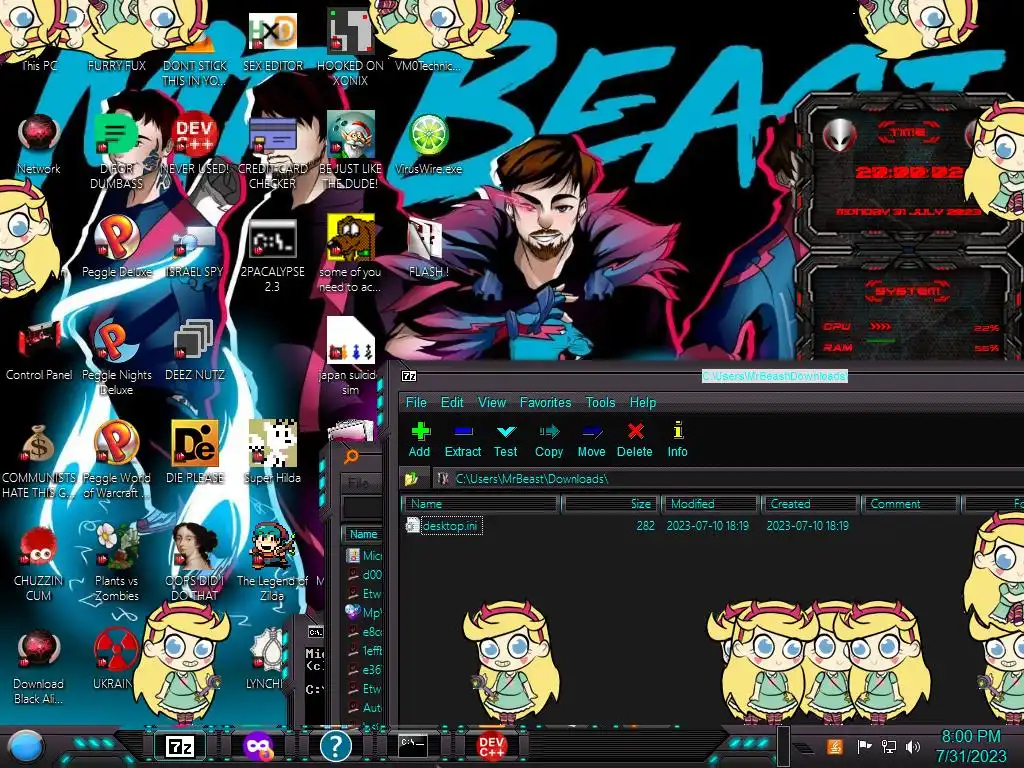Open the File menu in 7-Zip
This screenshot has height=768, width=1024.
pyautogui.click(x=416, y=402)
